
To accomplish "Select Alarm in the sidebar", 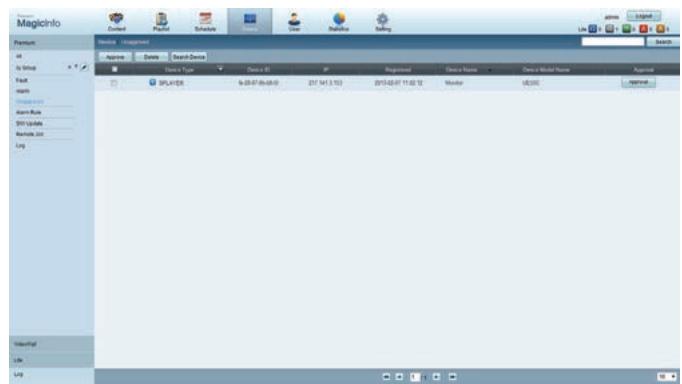I will [23, 91].
